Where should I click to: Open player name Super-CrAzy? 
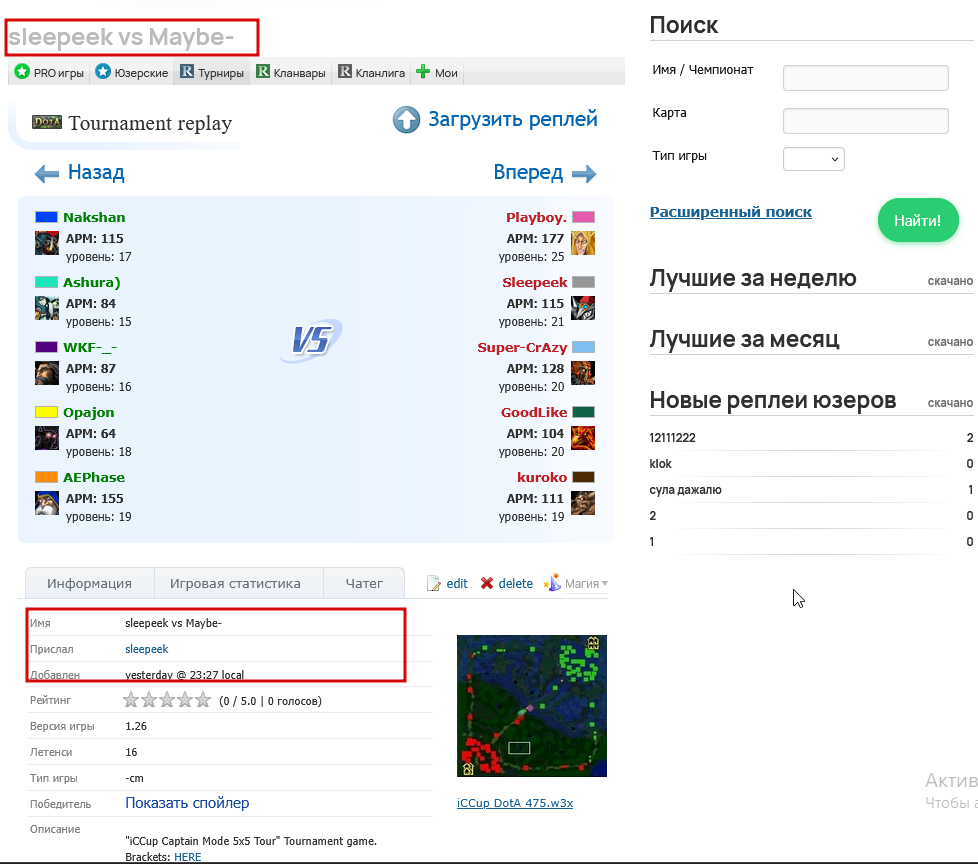(522, 347)
